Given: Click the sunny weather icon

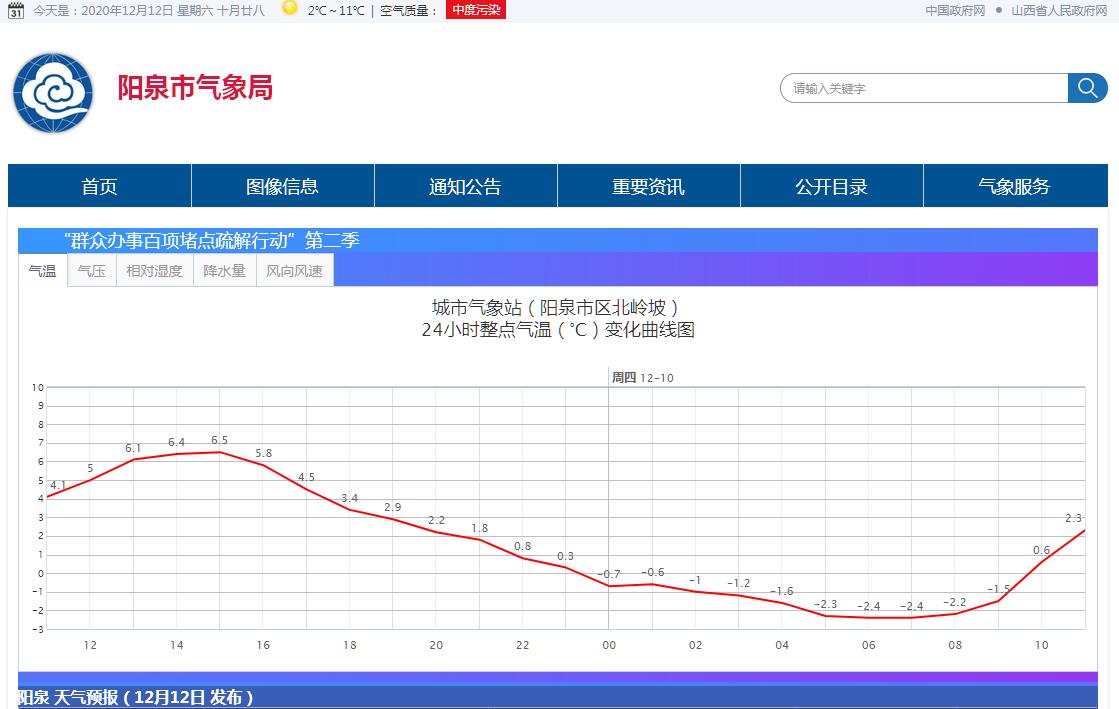Looking at the screenshot, I should pos(290,9).
